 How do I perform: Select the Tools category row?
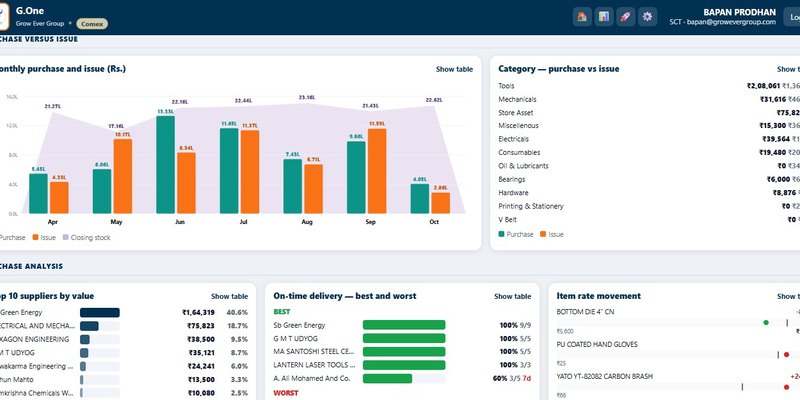click(649, 86)
